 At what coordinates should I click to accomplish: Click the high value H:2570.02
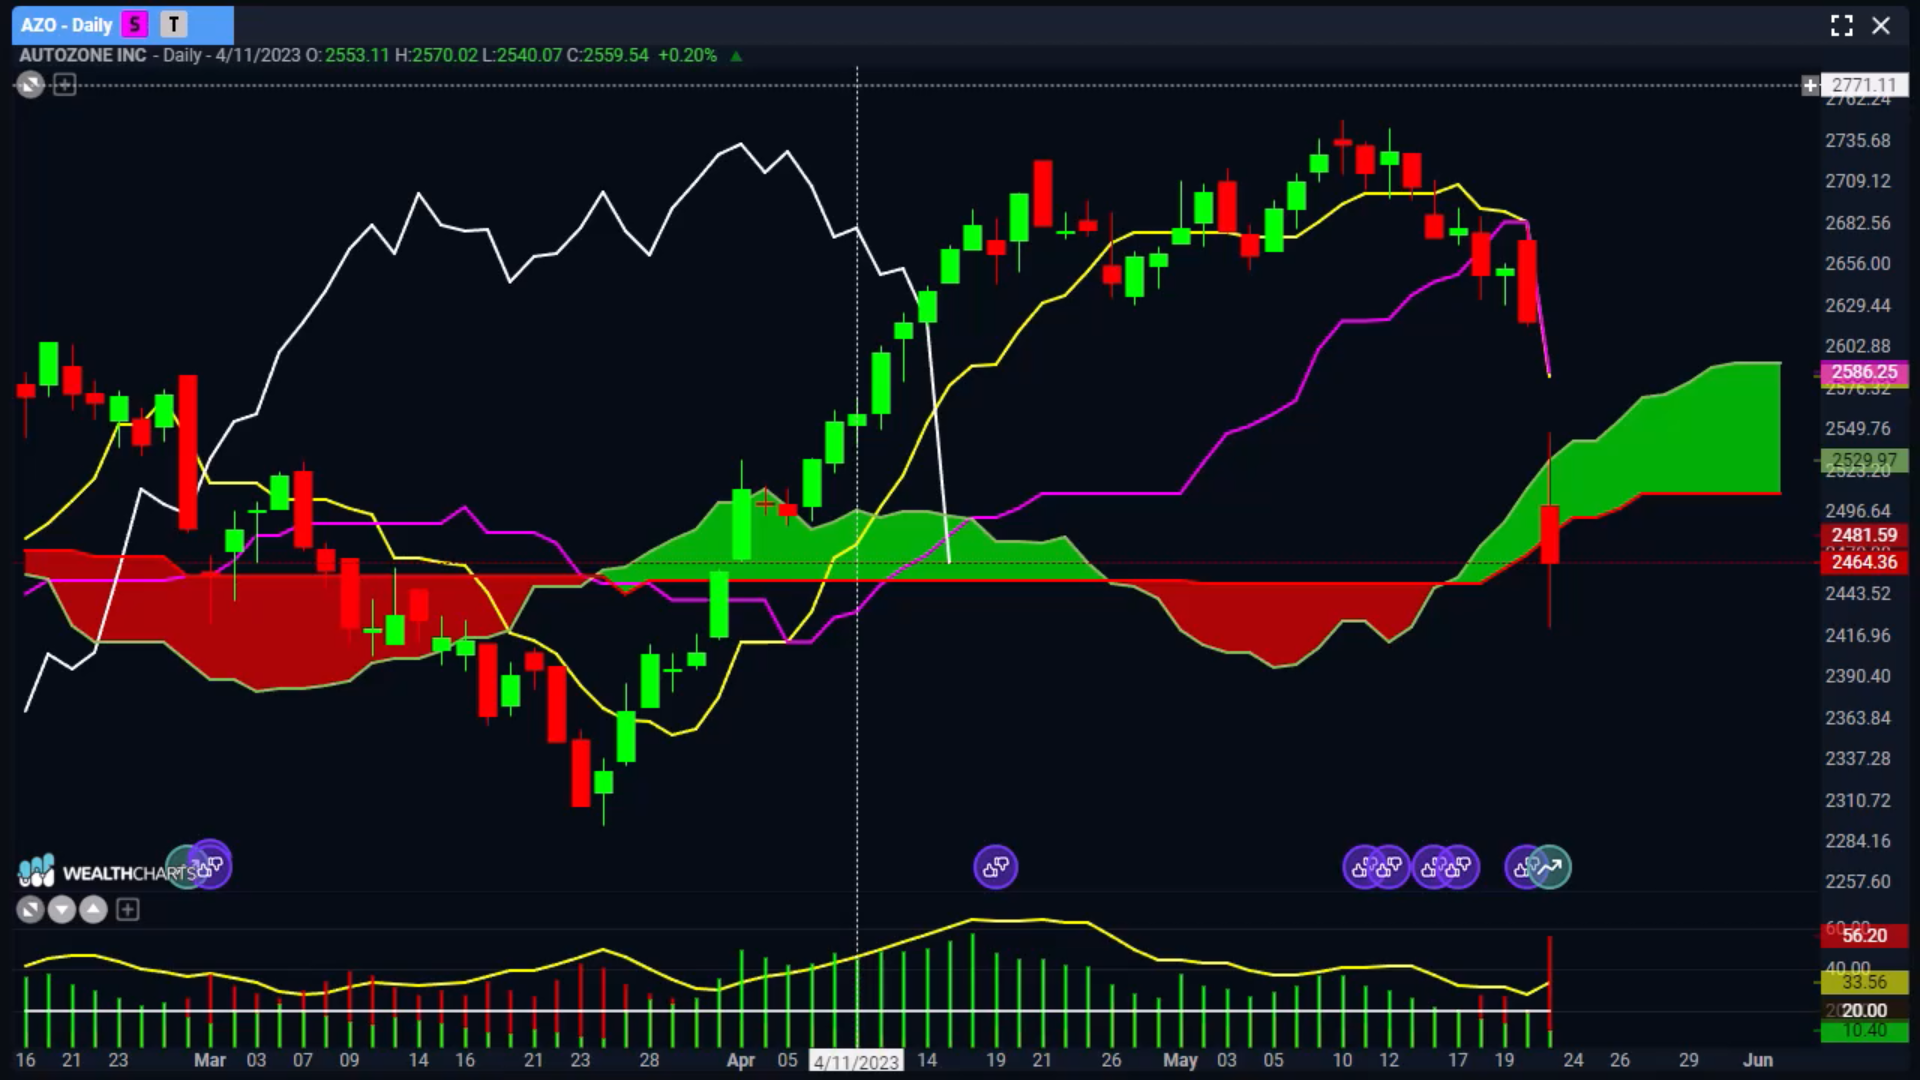[x=436, y=55]
